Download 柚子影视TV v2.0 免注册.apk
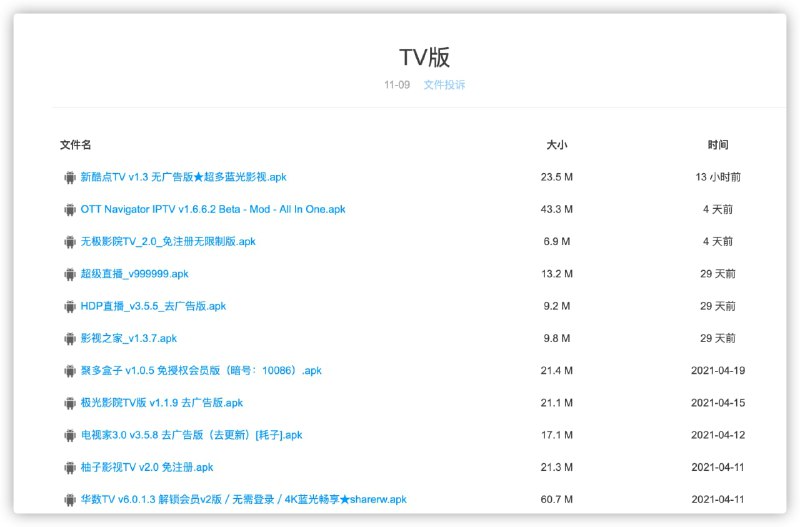This screenshot has height=527, width=800. (147, 467)
